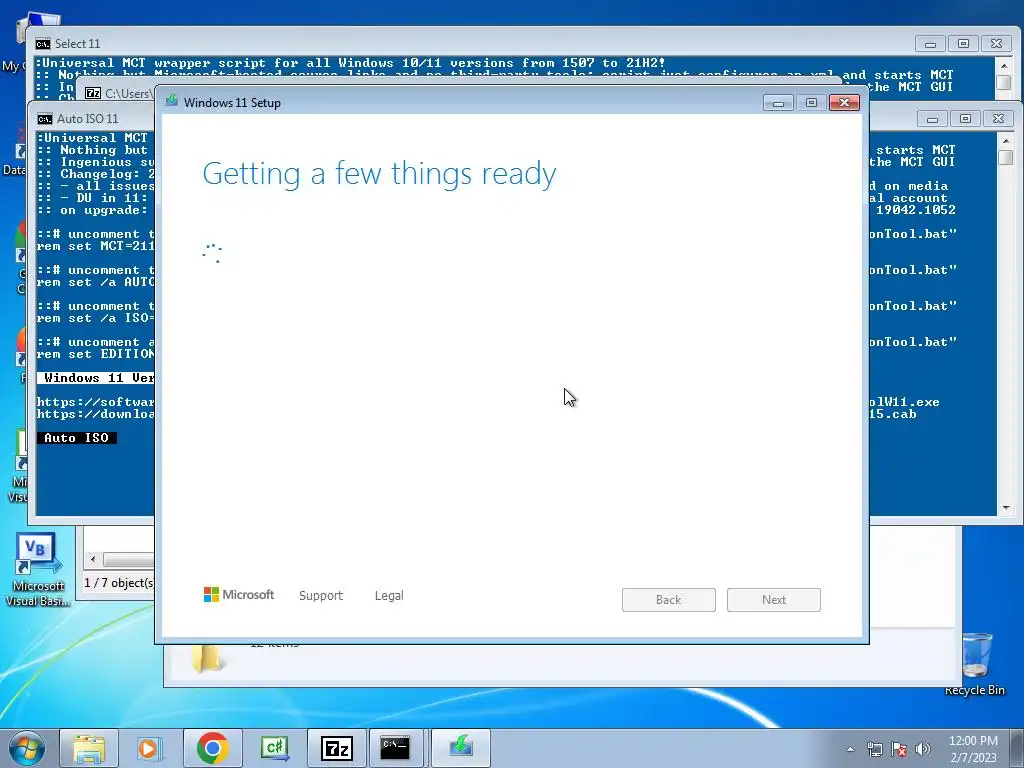Open the Recycle Bin desktop icon

click(975, 663)
